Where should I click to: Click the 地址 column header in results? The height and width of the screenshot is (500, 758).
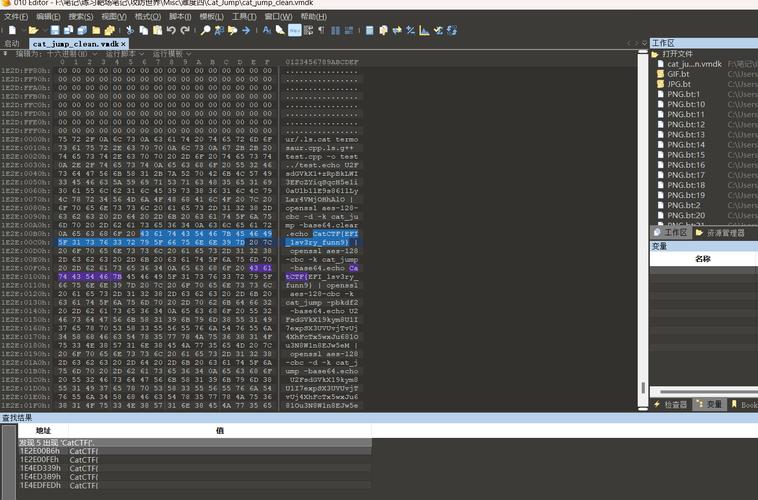tap(43, 430)
